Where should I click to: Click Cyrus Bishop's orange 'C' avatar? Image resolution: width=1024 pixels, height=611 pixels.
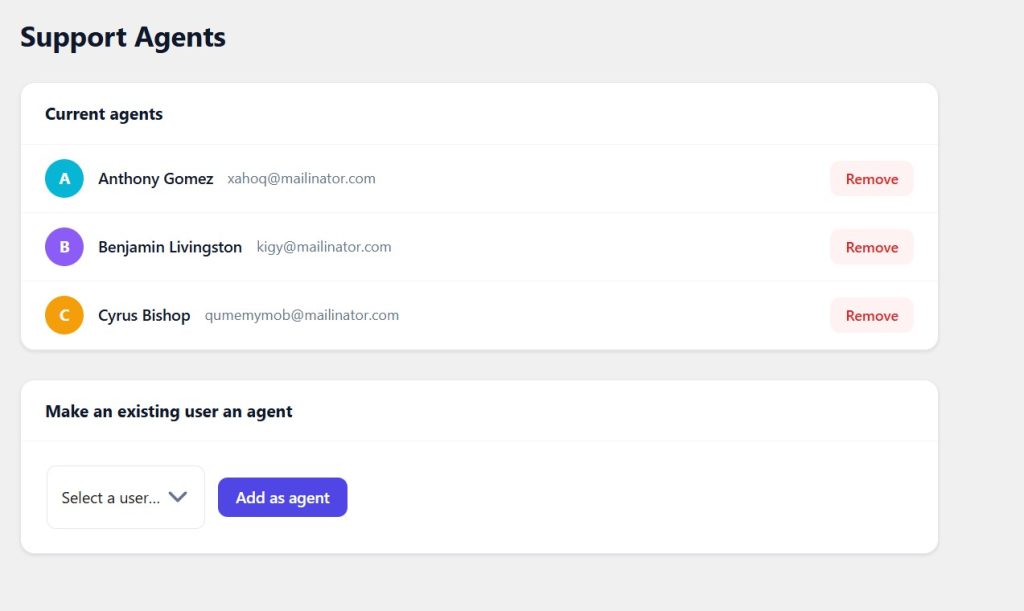pyautogui.click(x=64, y=315)
